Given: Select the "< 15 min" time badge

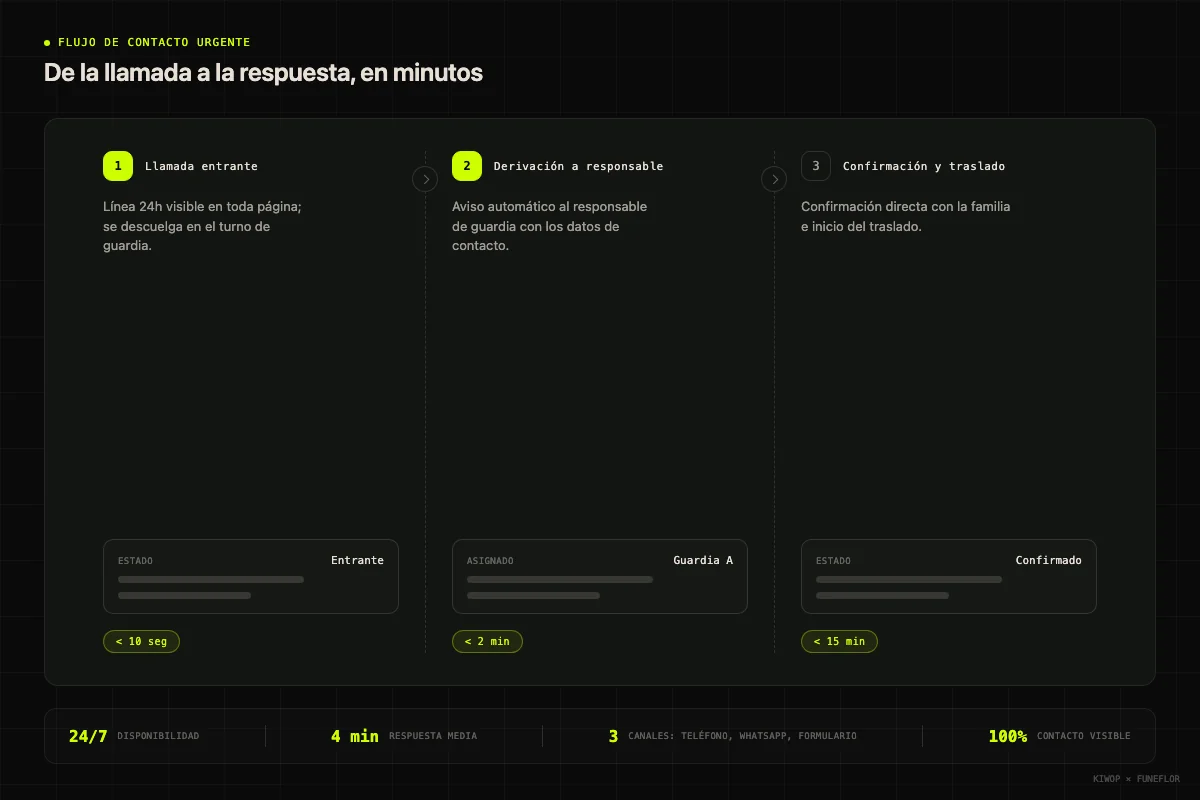Looking at the screenshot, I should (839, 641).
